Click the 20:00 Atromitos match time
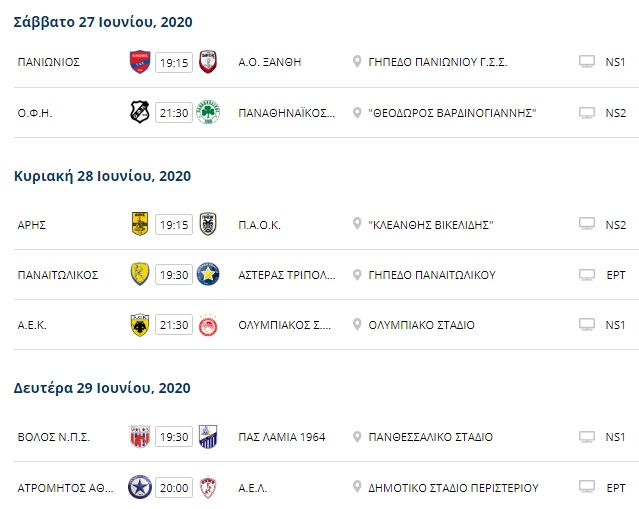Image resolution: width=639 pixels, height=509 pixels. 174,488
